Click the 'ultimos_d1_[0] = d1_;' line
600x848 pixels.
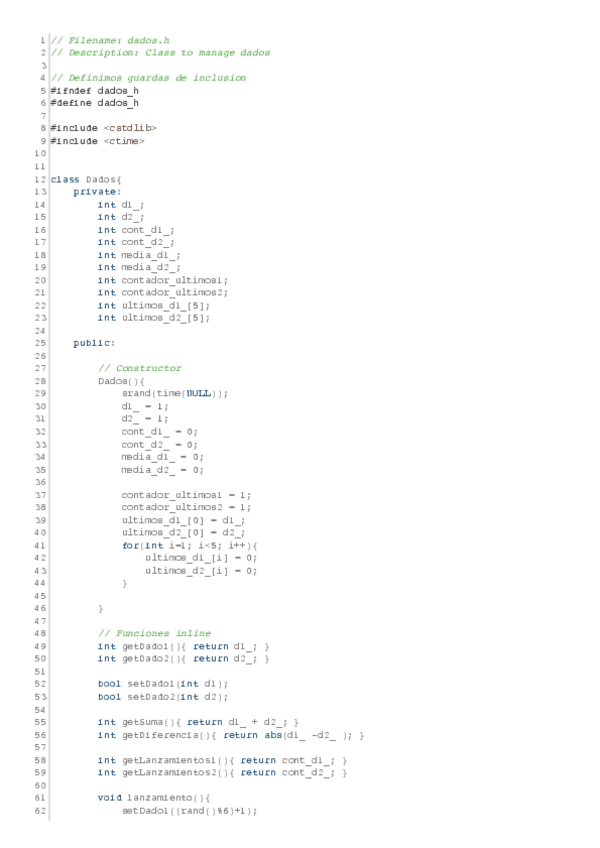click(184, 520)
